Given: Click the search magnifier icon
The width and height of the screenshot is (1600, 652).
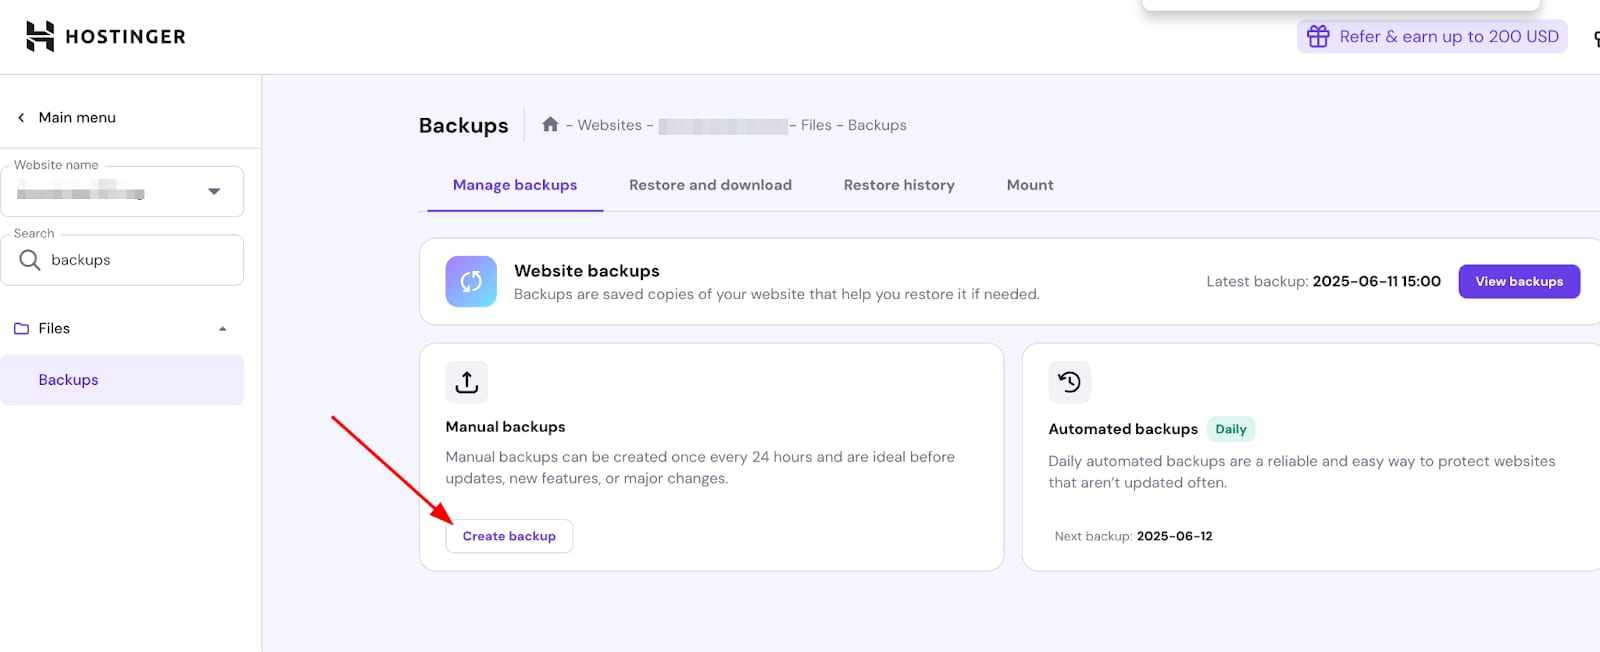Looking at the screenshot, I should point(30,260).
